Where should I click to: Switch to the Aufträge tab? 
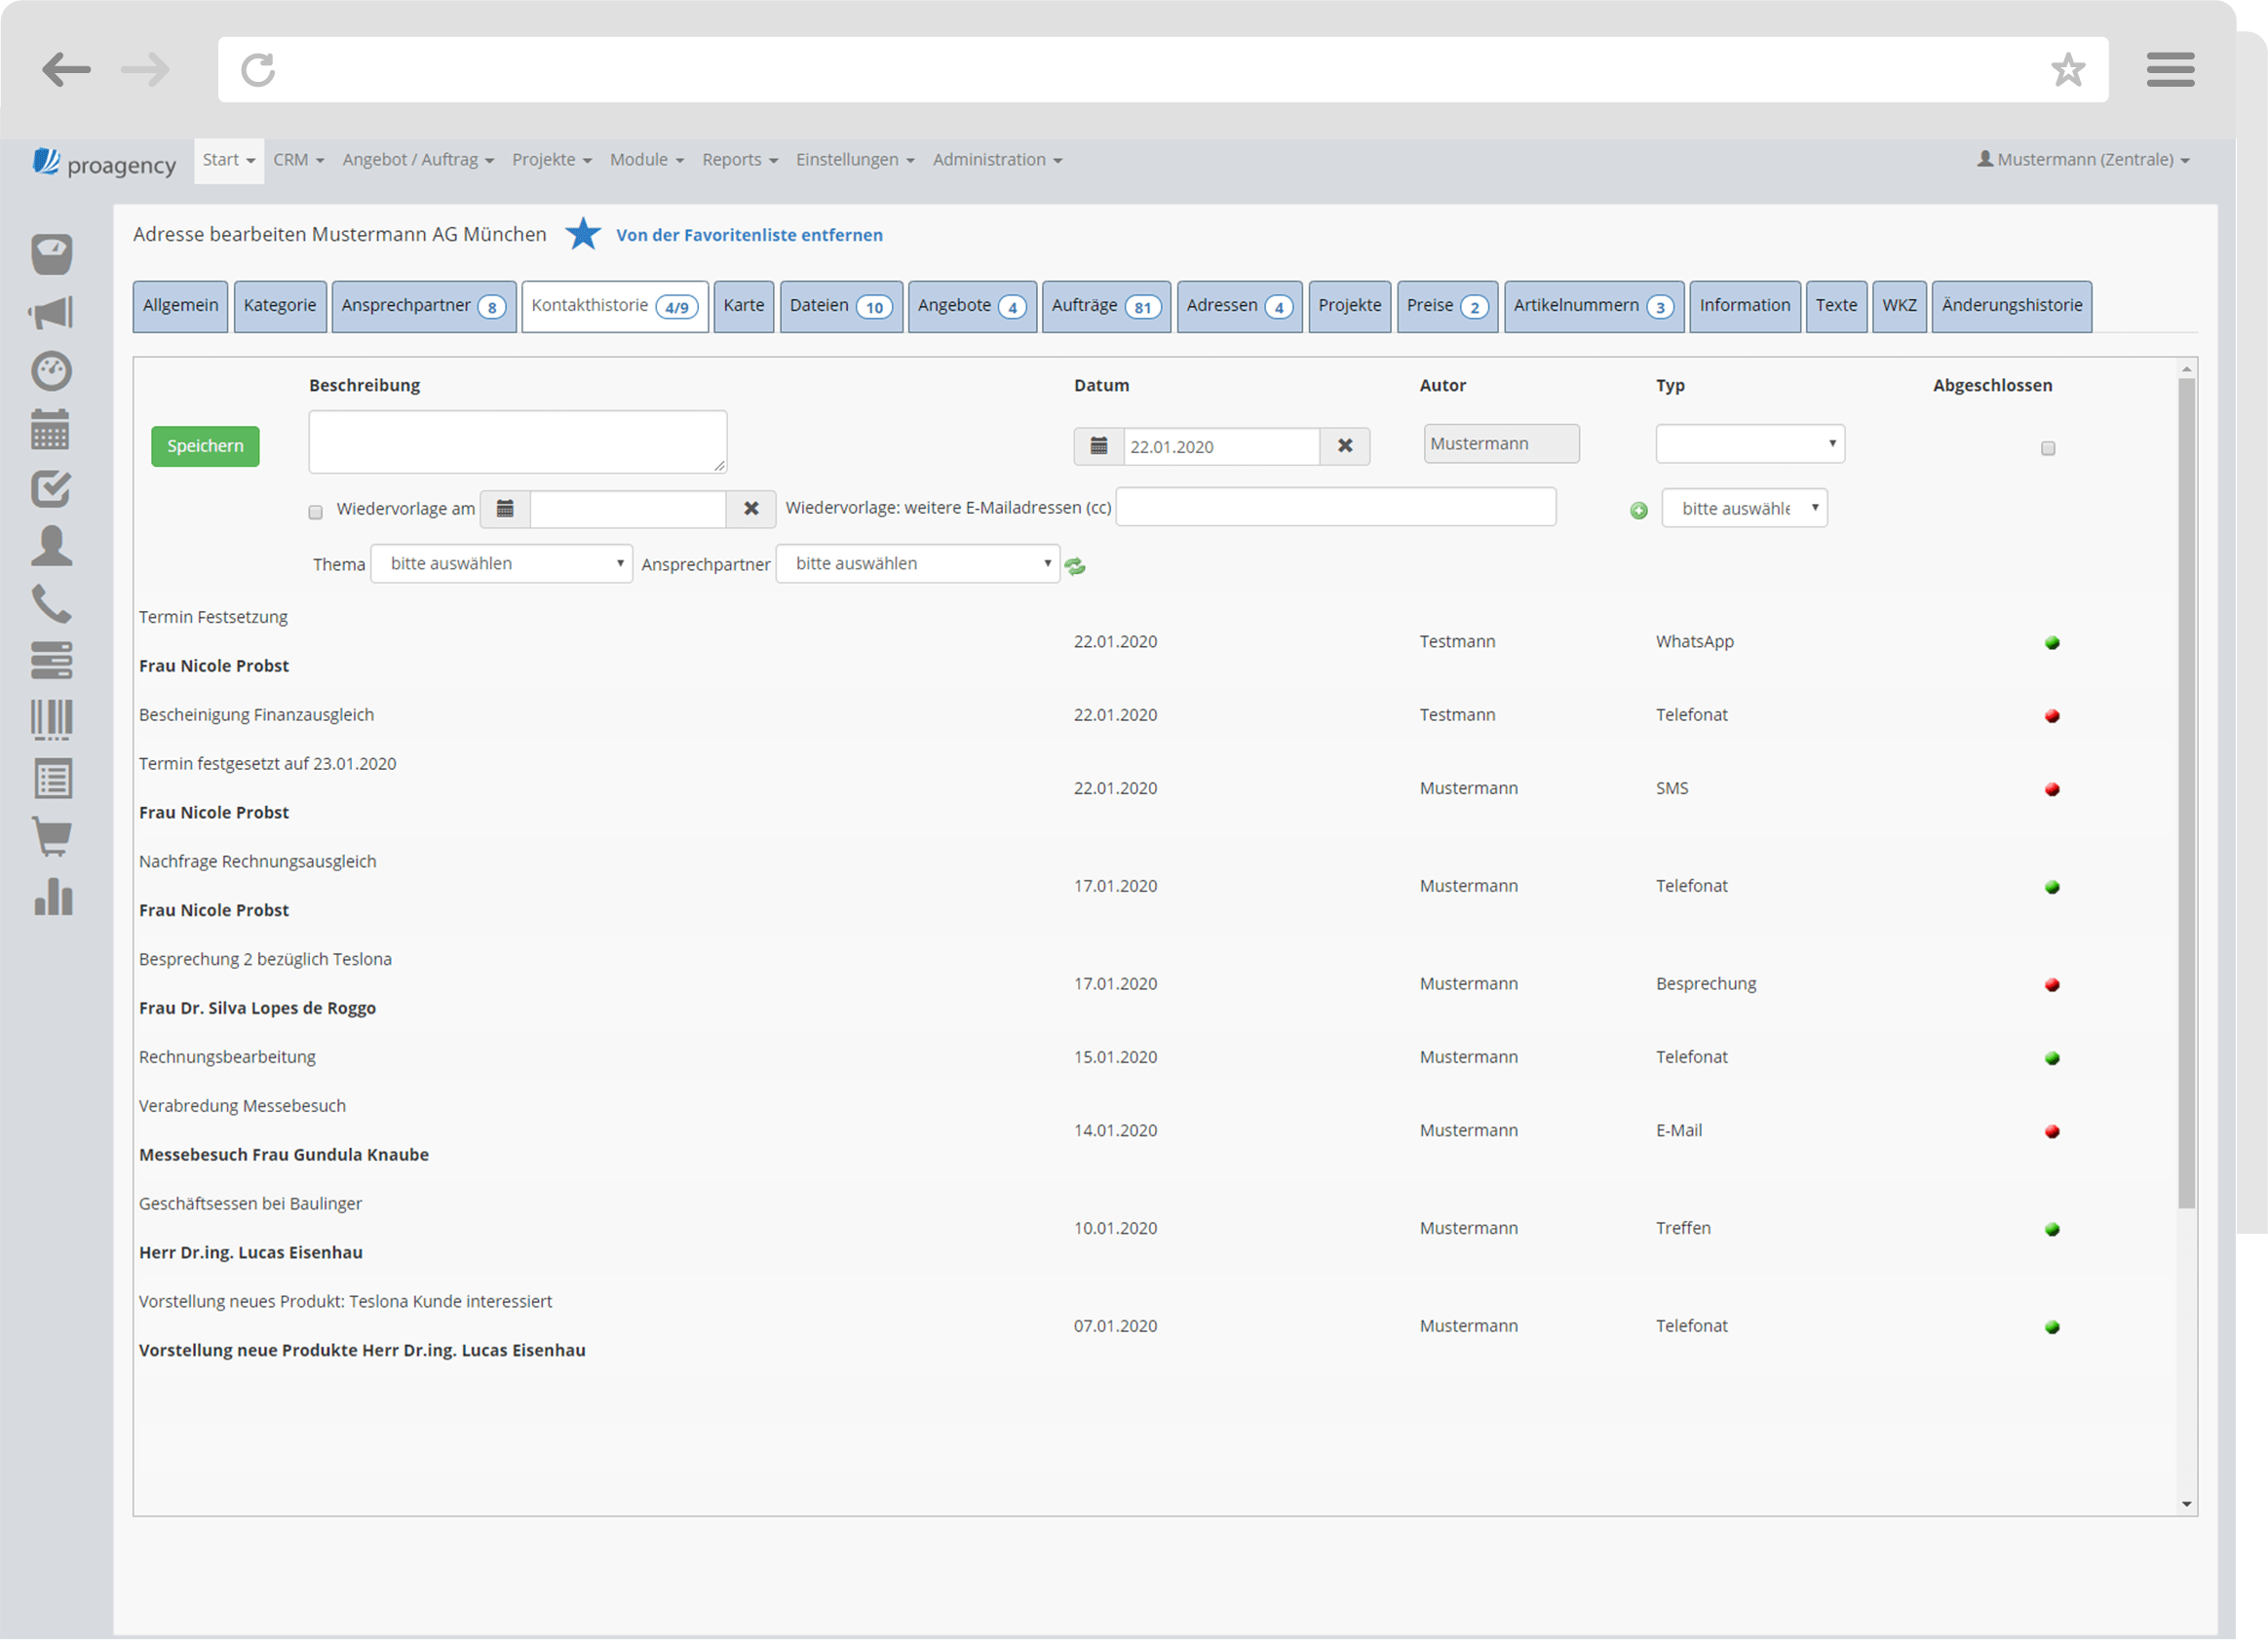coord(1105,306)
